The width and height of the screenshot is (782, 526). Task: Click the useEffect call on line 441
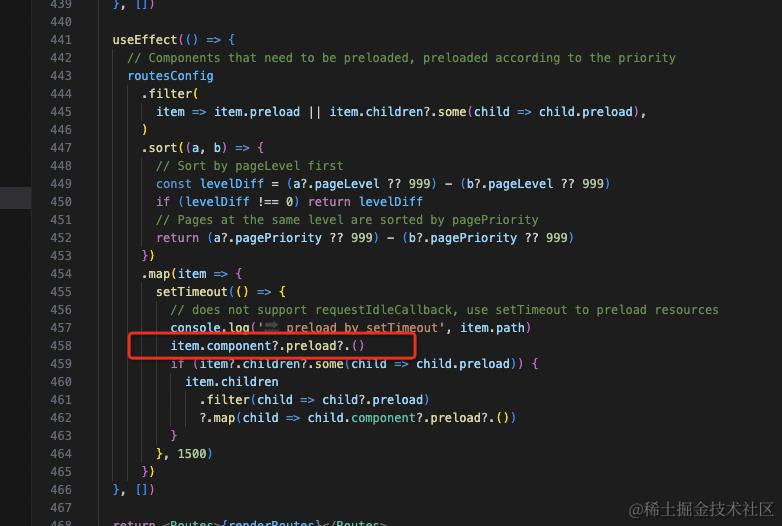point(145,40)
